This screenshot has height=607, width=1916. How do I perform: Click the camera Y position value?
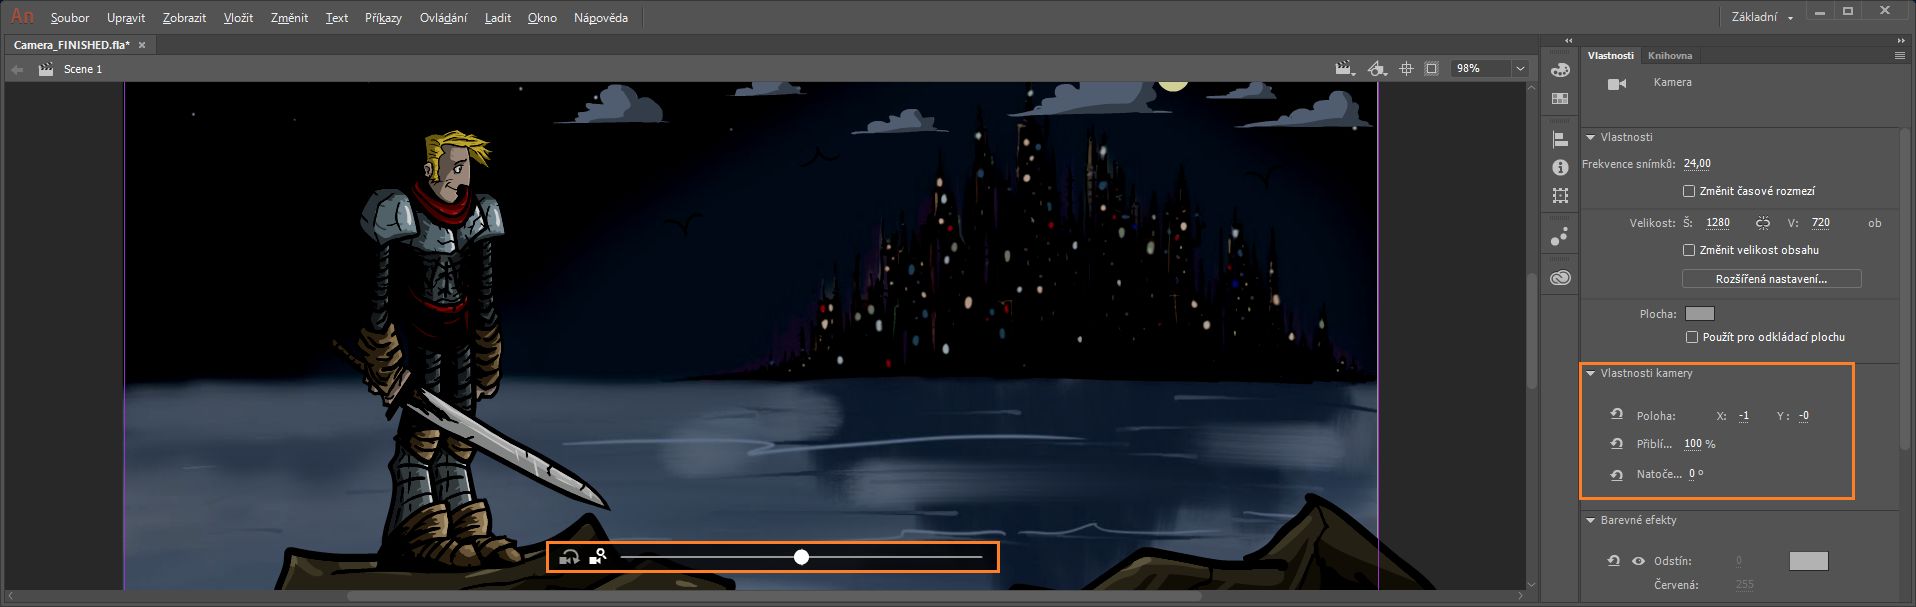point(1804,416)
